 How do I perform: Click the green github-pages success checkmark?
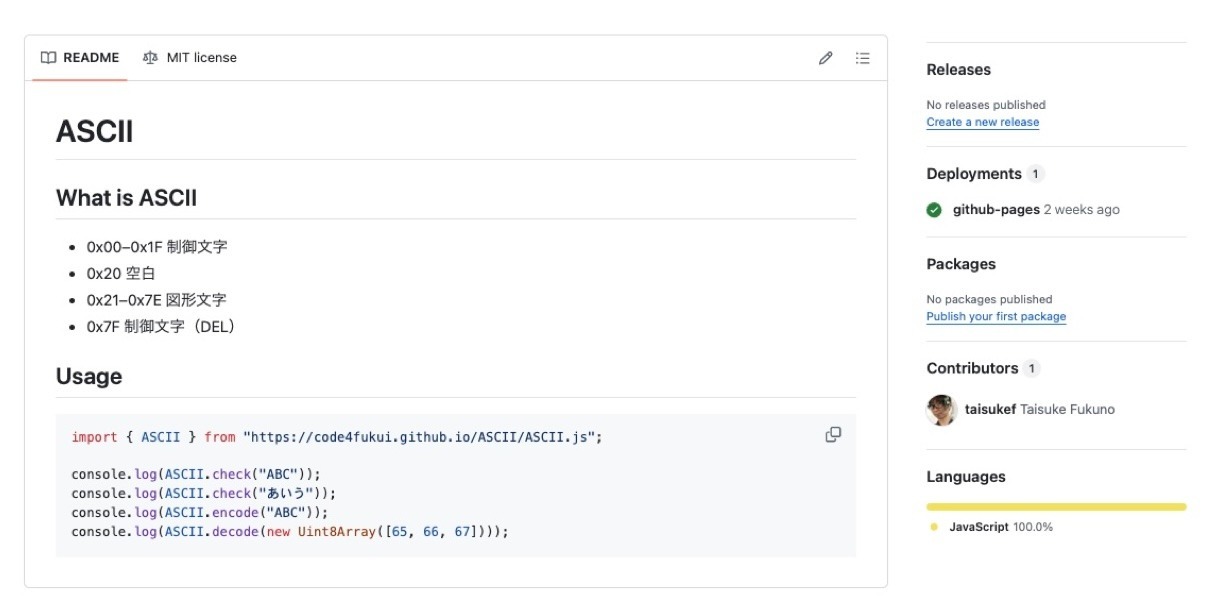point(934,210)
